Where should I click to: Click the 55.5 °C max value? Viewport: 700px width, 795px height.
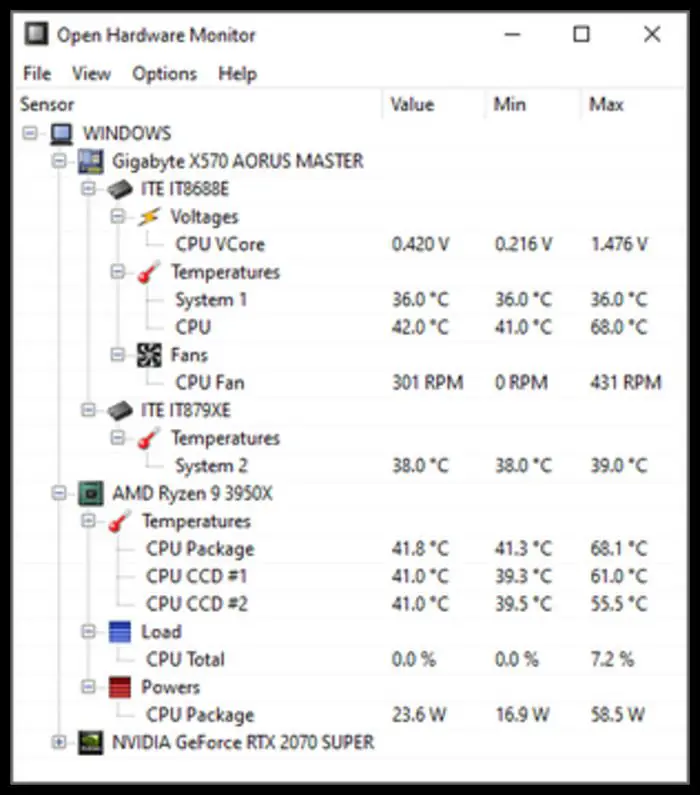pyautogui.click(x=619, y=604)
